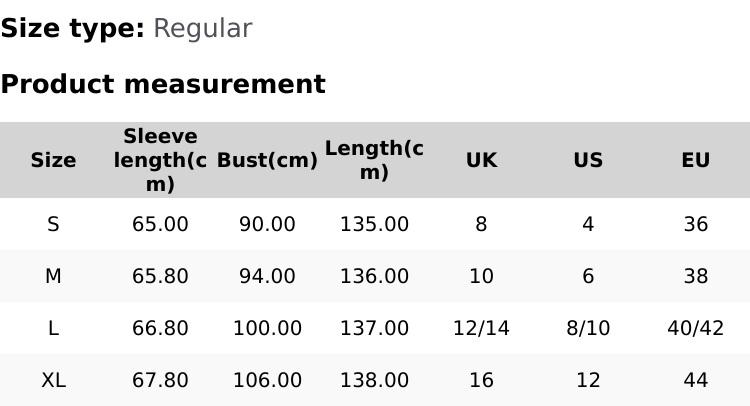Click the Size column header

tap(53, 160)
